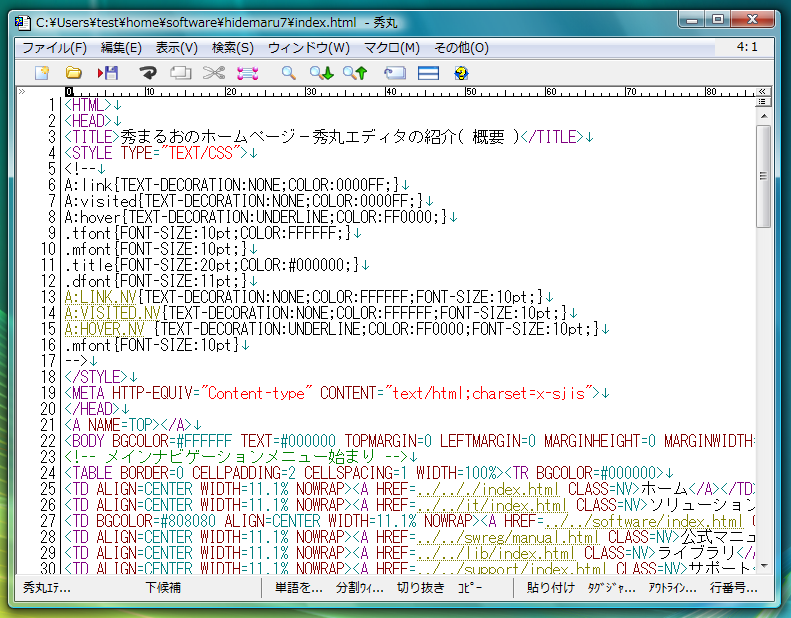The width and height of the screenshot is (791, 618).
Task: Open the その他(O) menu
Action: [x=462, y=48]
